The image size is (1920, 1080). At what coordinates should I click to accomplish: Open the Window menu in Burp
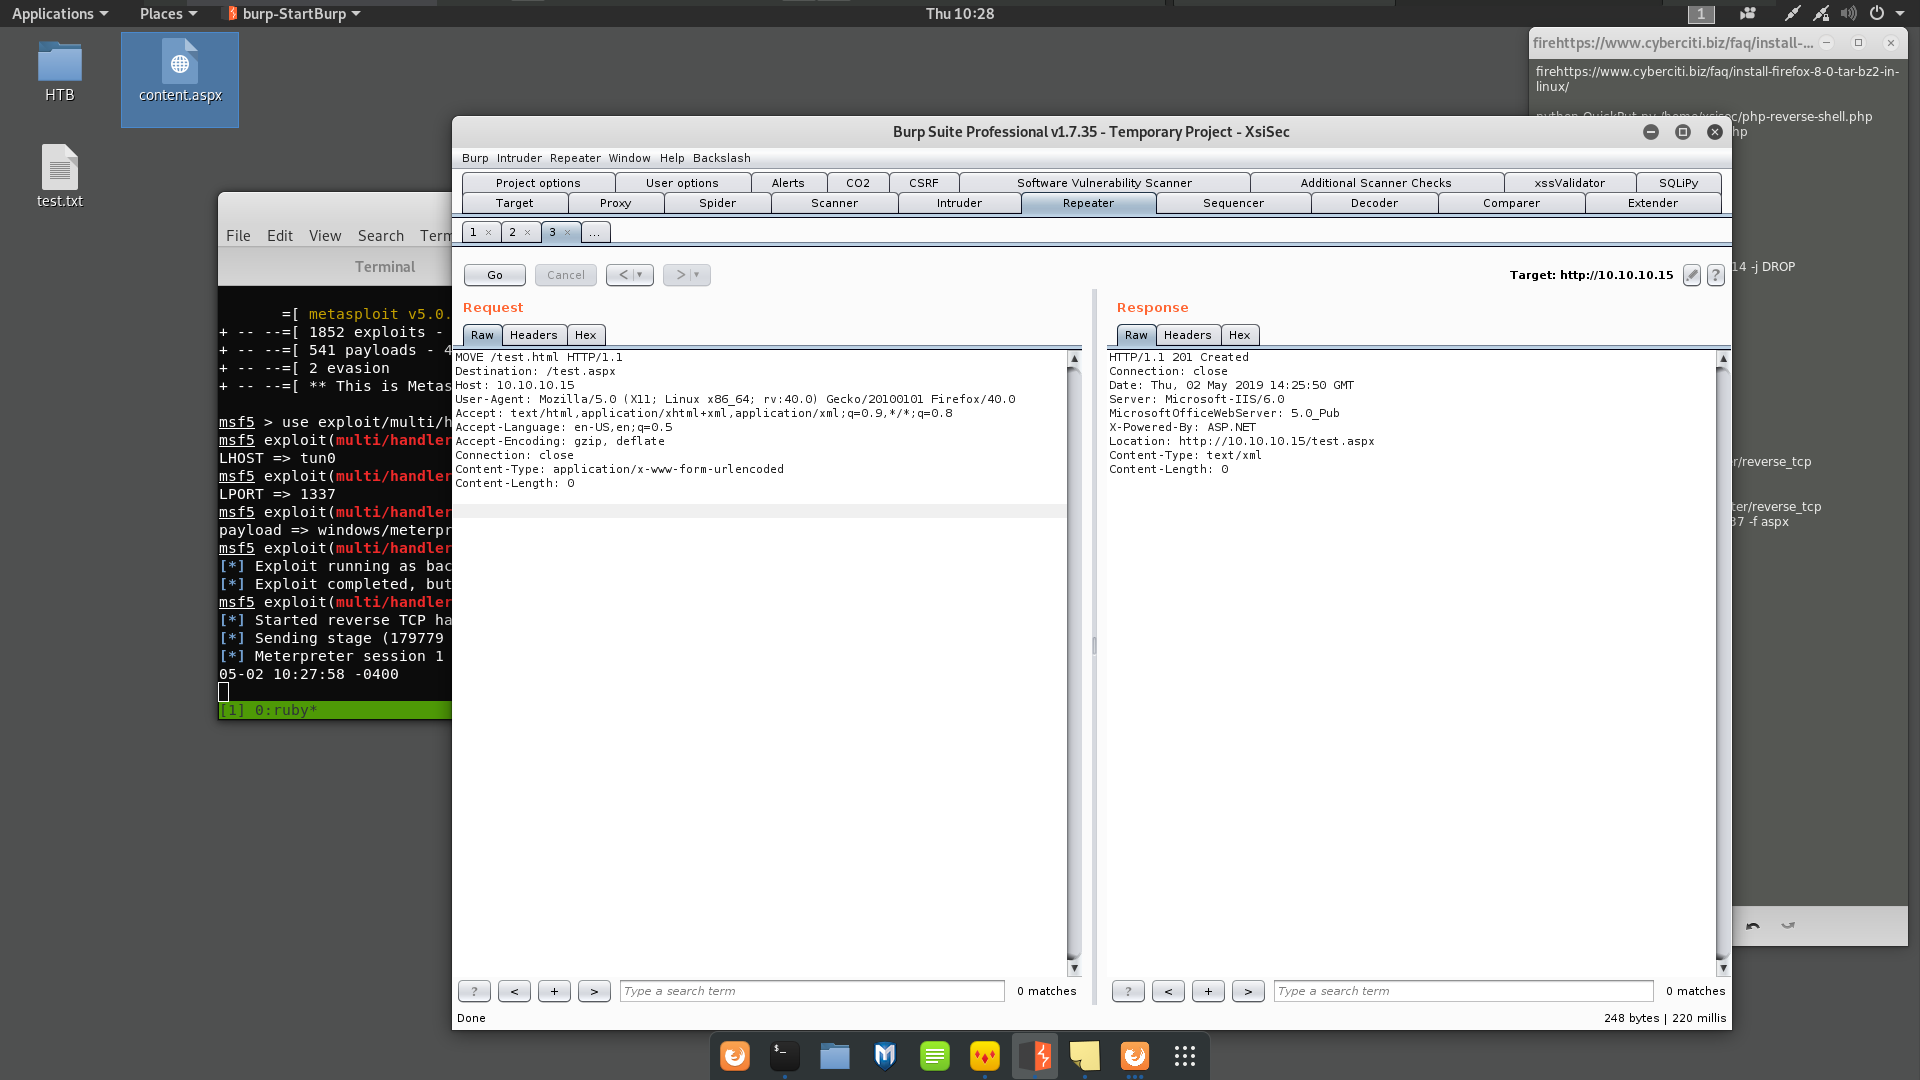[x=630, y=158]
